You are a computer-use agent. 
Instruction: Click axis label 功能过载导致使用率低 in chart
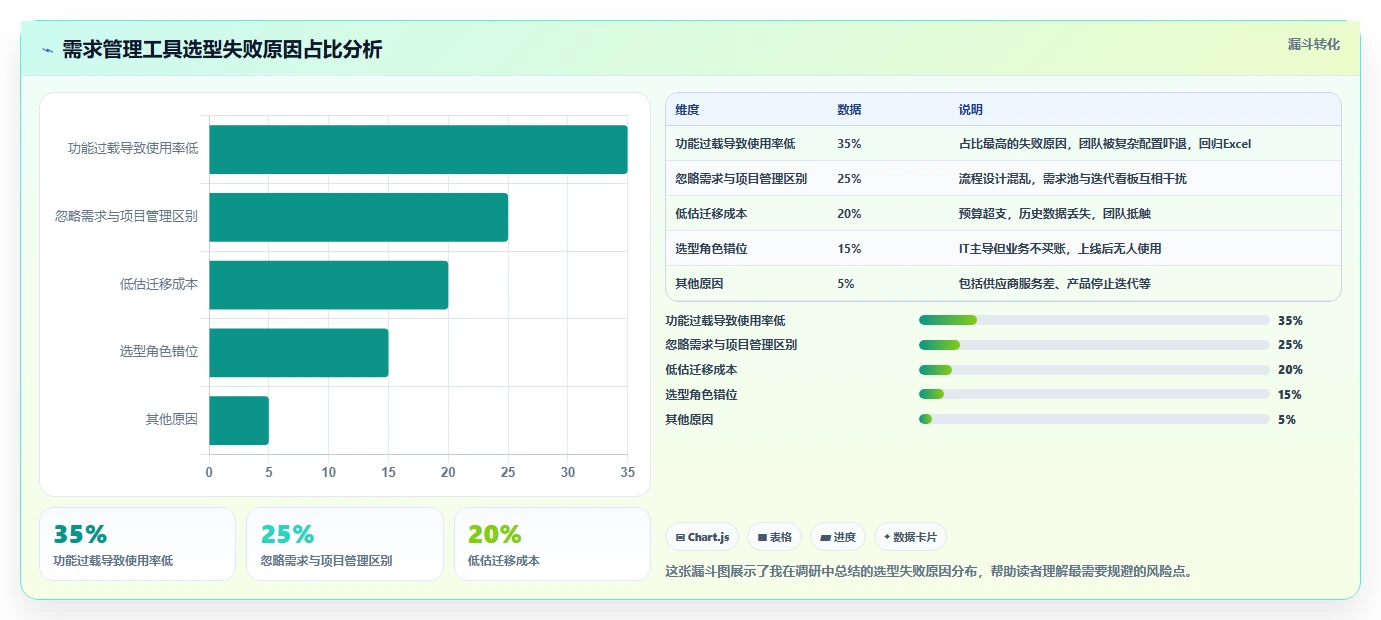coord(133,149)
